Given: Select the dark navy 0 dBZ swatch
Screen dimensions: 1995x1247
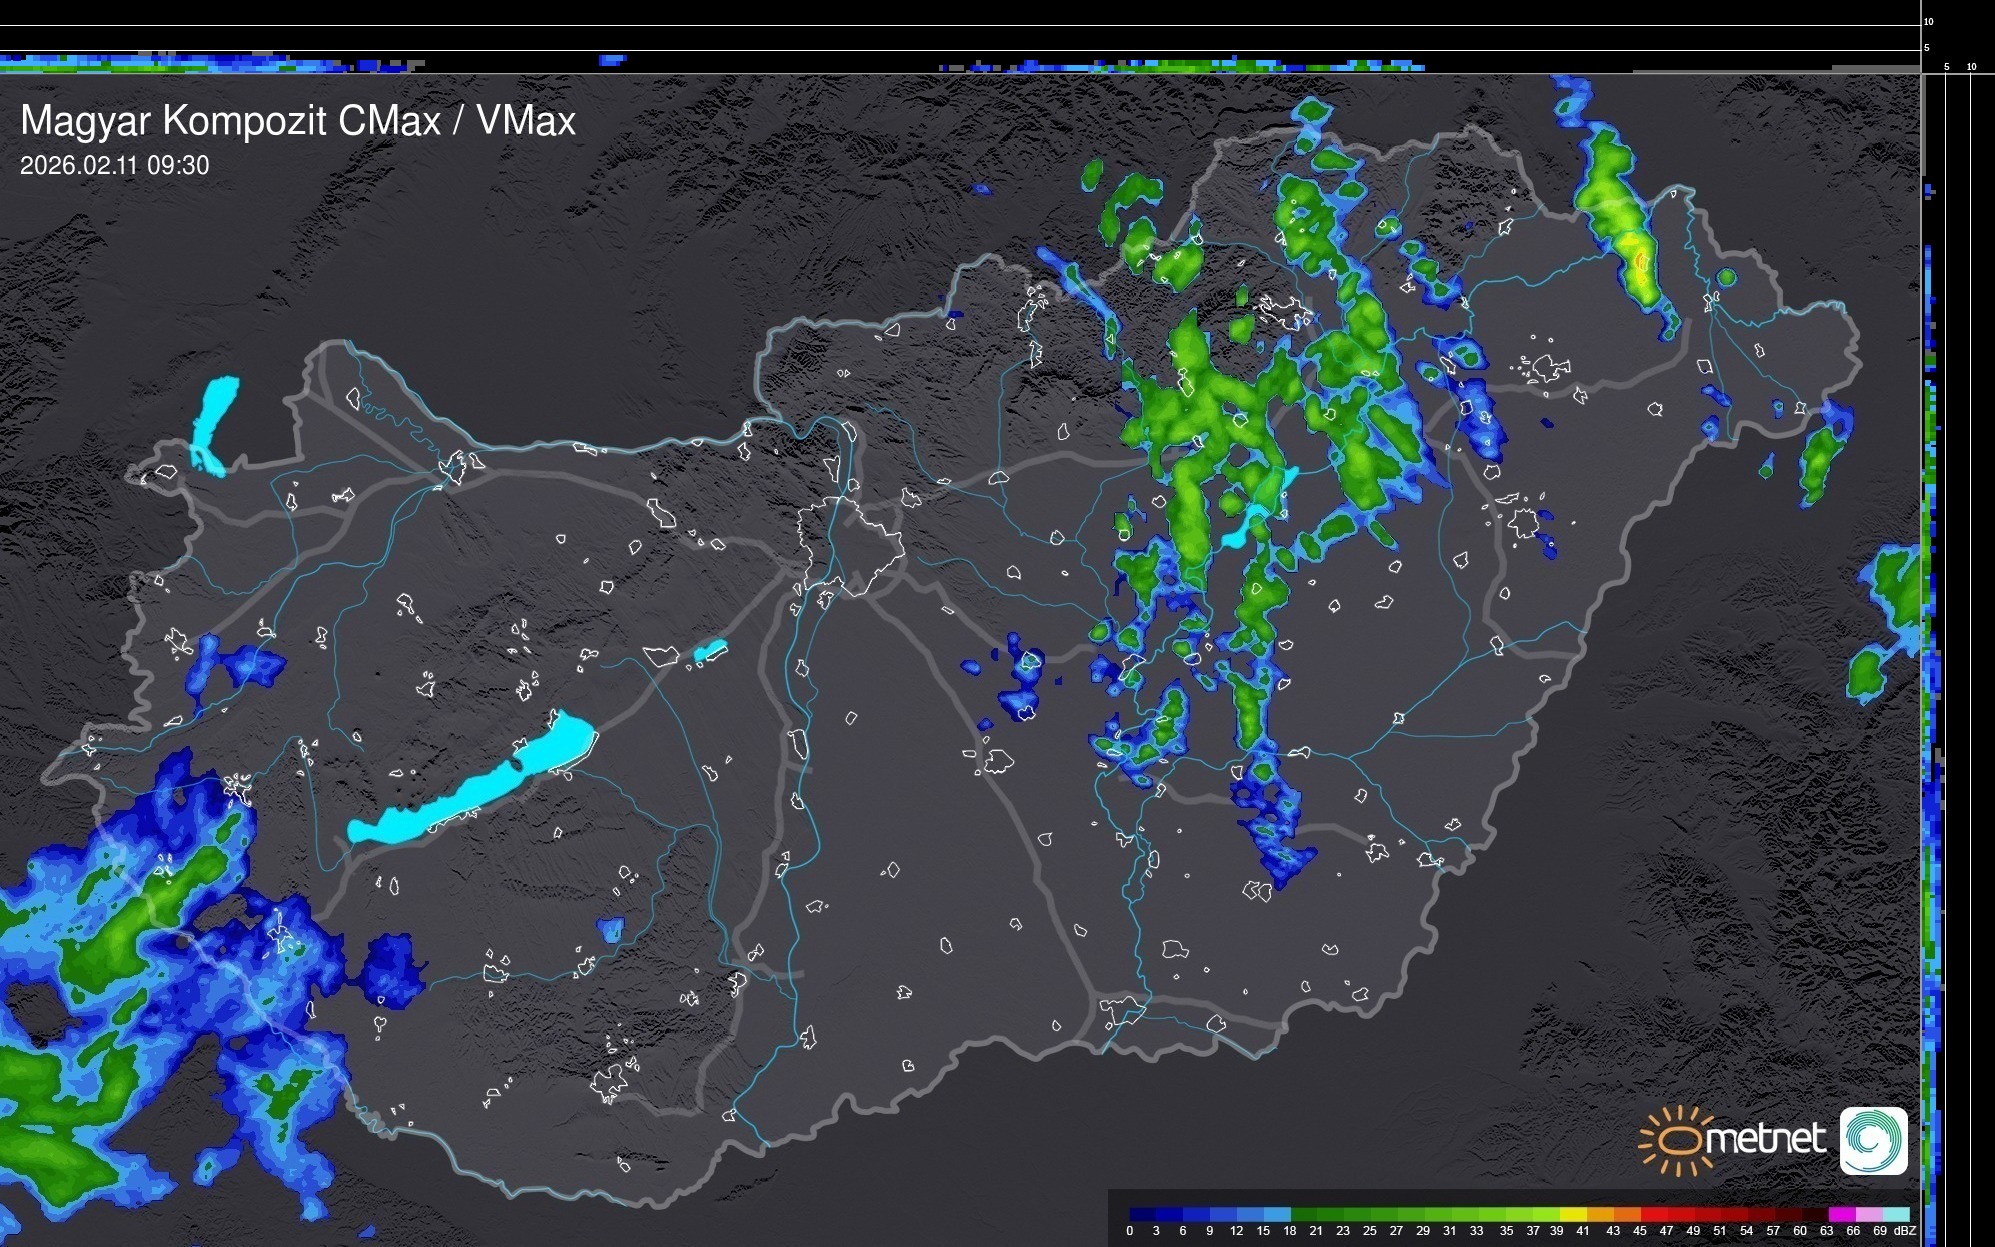Looking at the screenshot, I should point(1142,1214).
